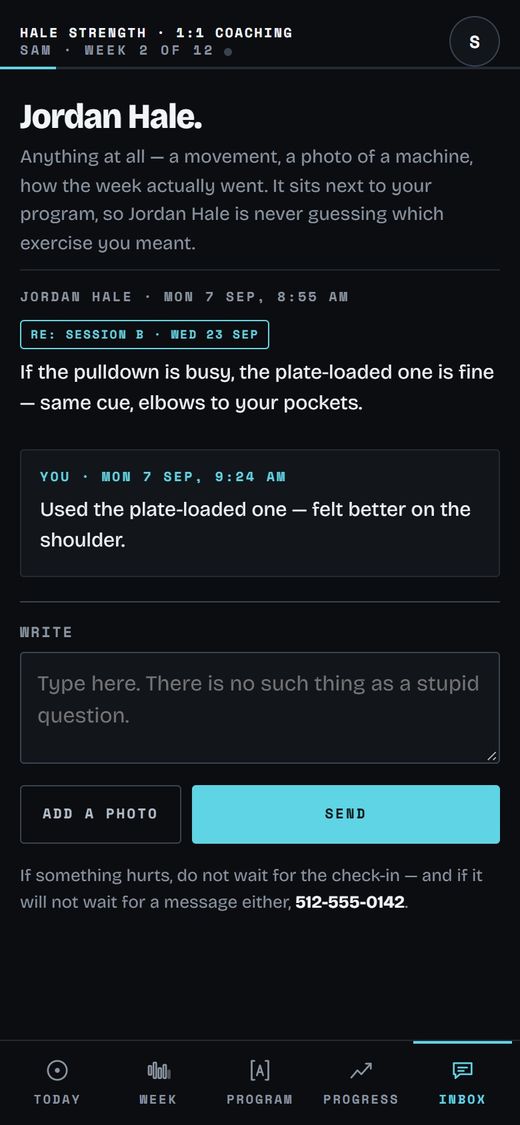Select your reply about plate-loaded machine
520x1125 pixels.
[x=260, y=513]
